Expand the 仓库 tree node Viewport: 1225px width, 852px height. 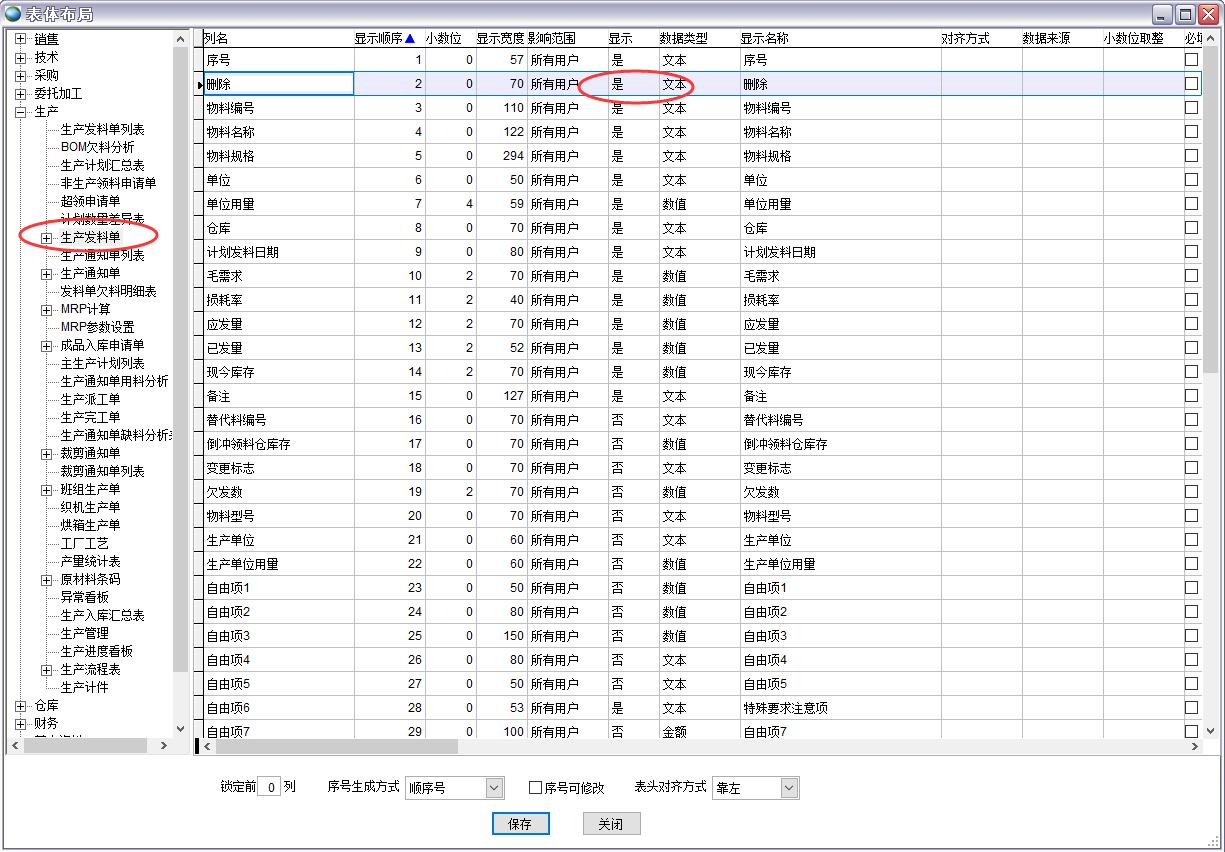click(x=21, y=706)
